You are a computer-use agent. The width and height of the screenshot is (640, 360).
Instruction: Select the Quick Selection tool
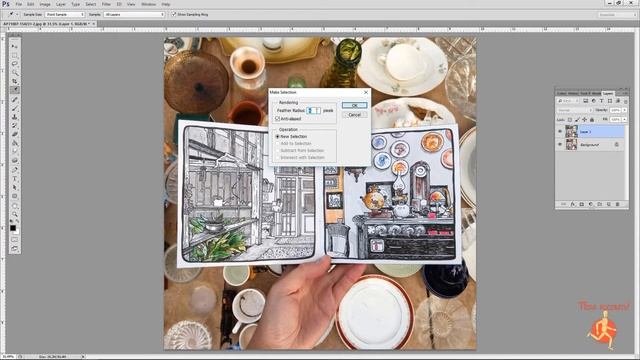click(14, 73)
